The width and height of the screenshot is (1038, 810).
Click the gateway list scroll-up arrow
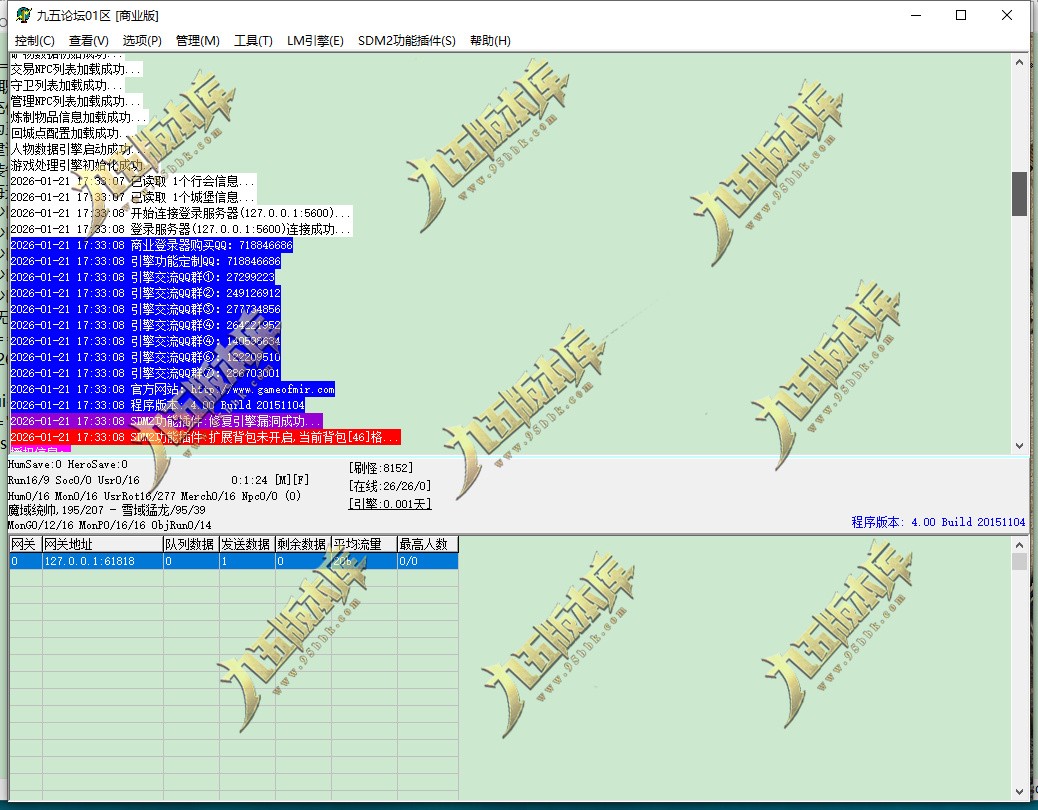[1019, 545]
